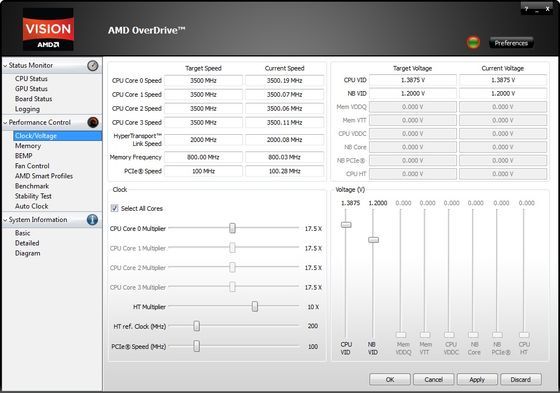Click the Performance Control speedometer icon
The height and width of the screenshot is (393, 560).
tap(93, 123)
